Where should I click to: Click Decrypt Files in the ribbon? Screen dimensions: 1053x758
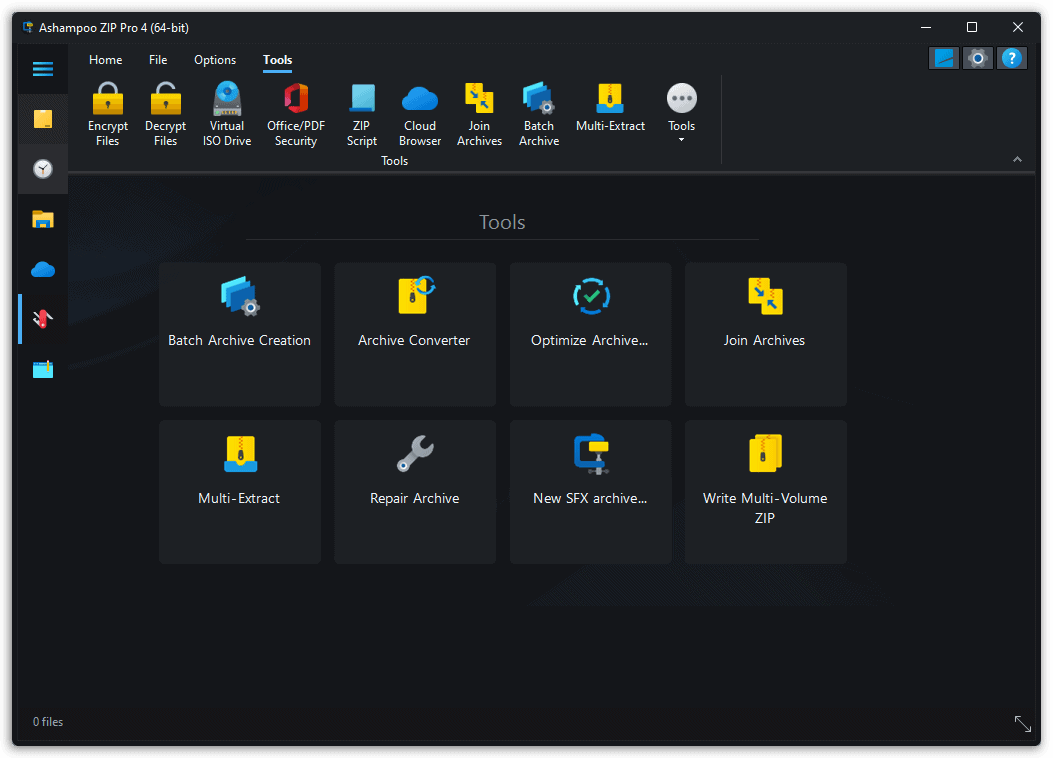point(165,114)
